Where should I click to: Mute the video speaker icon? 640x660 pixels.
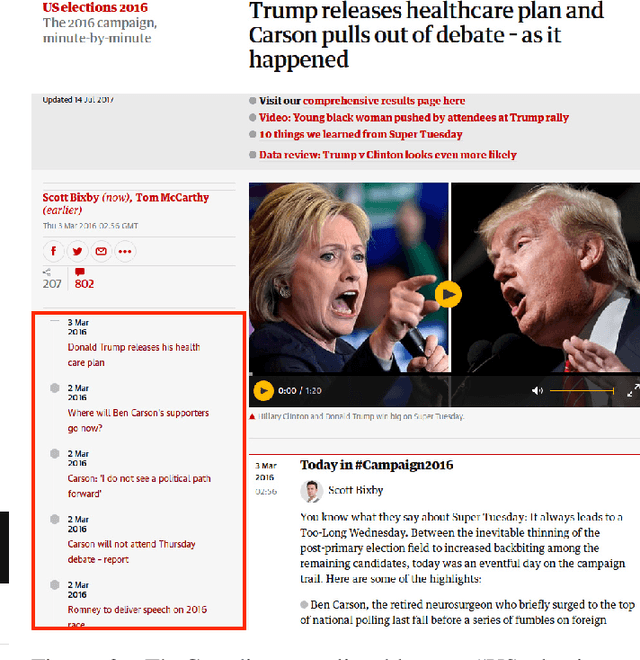[x=537, y=391]
